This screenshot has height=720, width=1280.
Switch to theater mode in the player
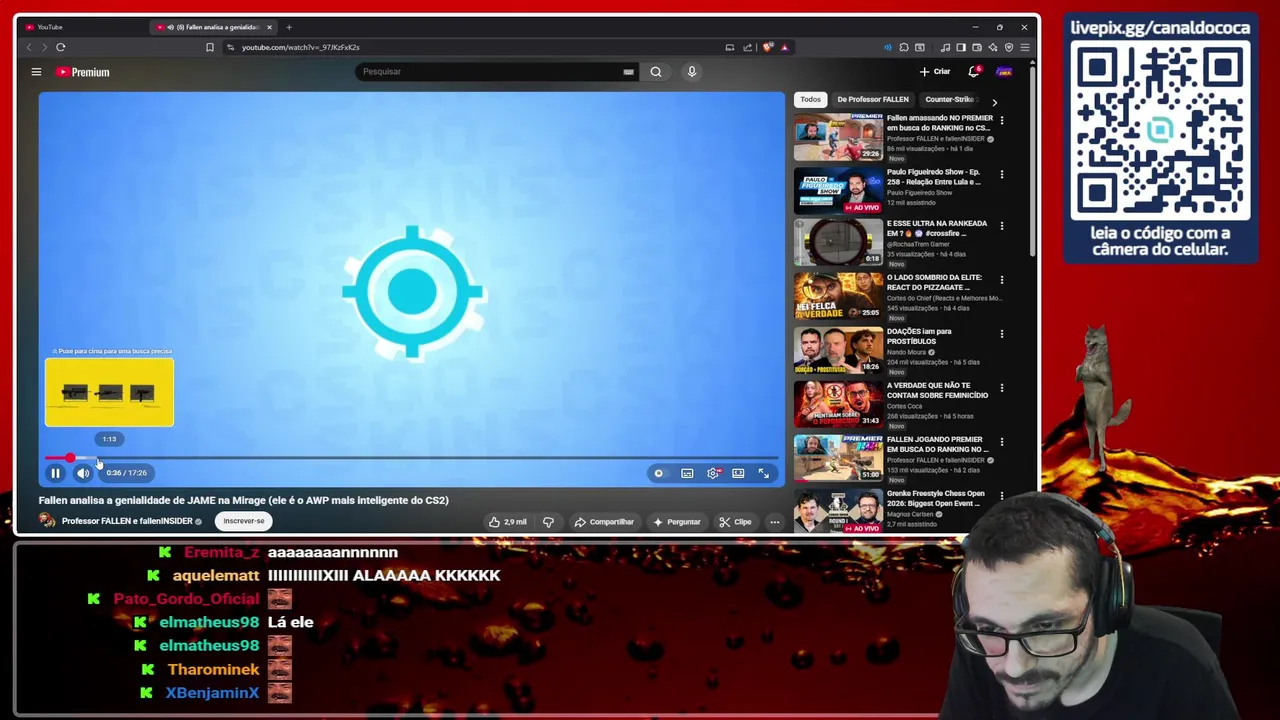point(738,473)
